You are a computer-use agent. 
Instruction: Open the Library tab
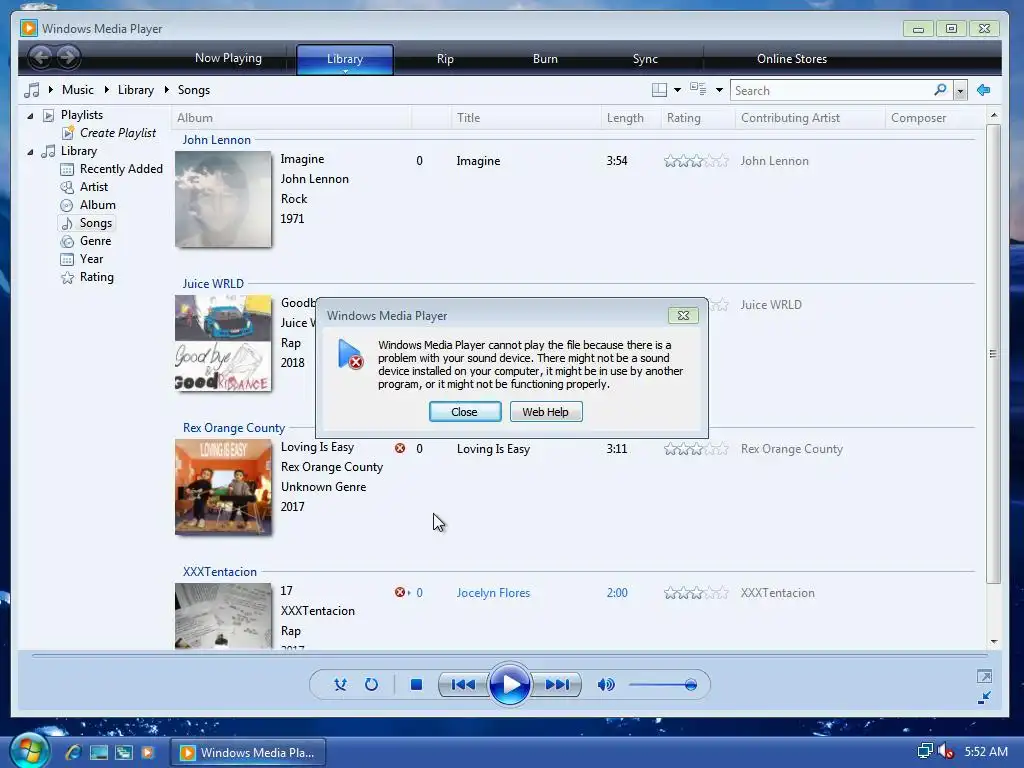(x=345, y=59)
